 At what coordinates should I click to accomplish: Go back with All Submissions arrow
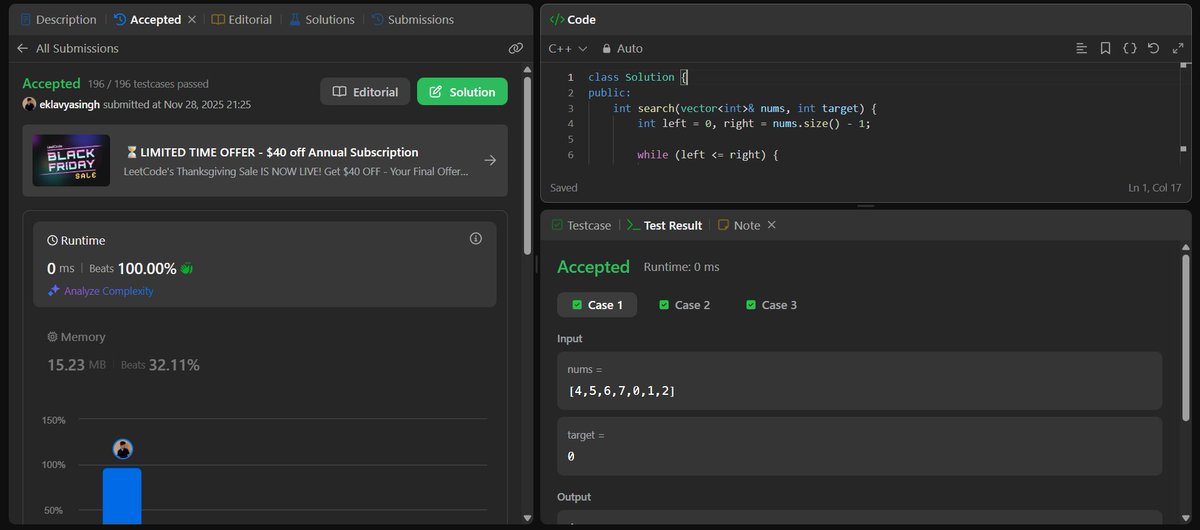[x=23, y=48]
